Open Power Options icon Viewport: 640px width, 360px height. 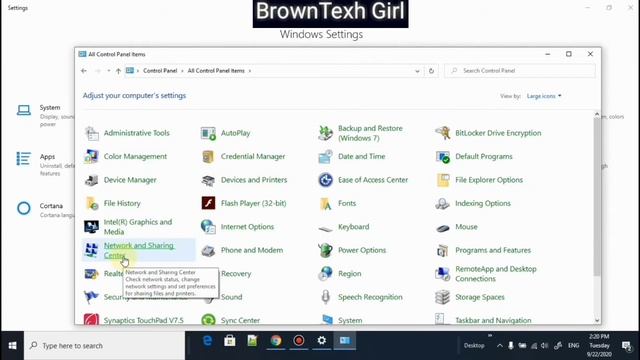(x=325, y=250)
